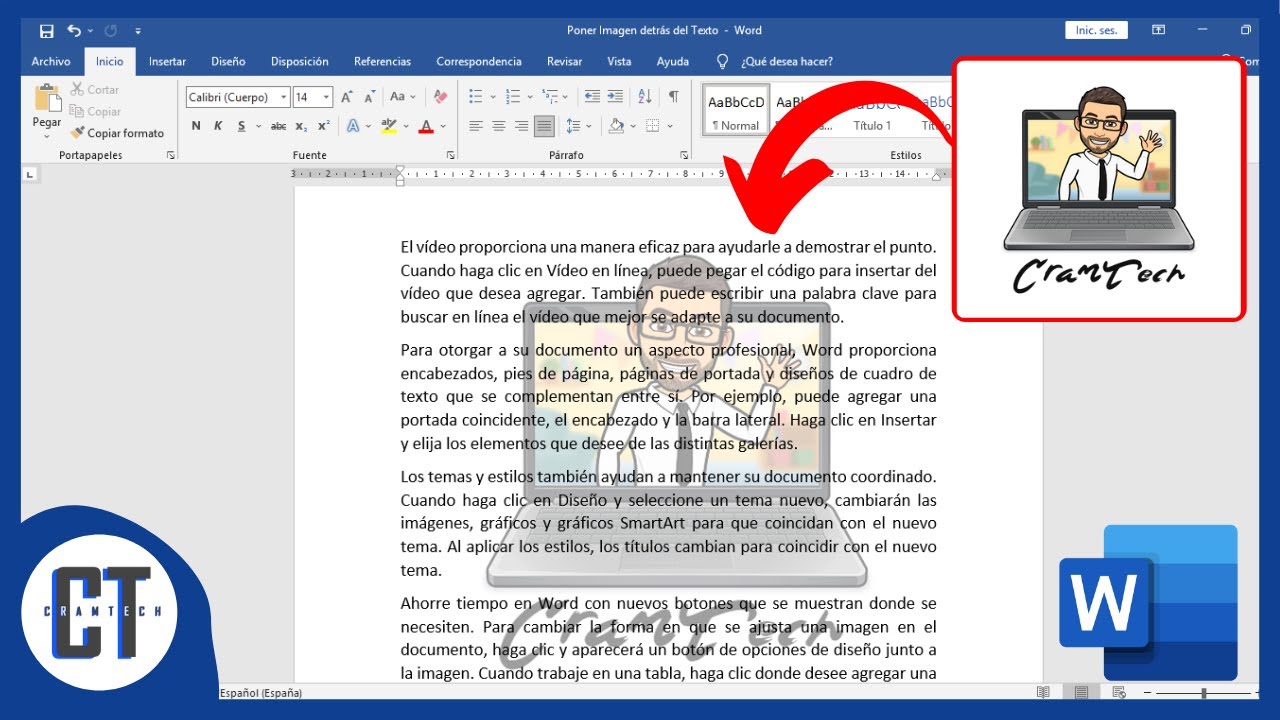Image resolution: width=1280 pixels, height=720 pixels.
Task: Switch to web layout view in the status bar
Action: click(1118, 692)
